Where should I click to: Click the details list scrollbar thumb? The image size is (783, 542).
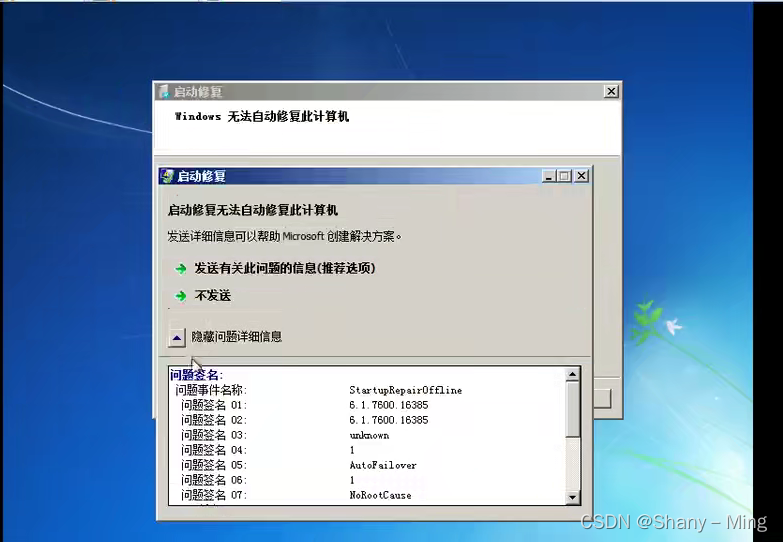(572, 409)
